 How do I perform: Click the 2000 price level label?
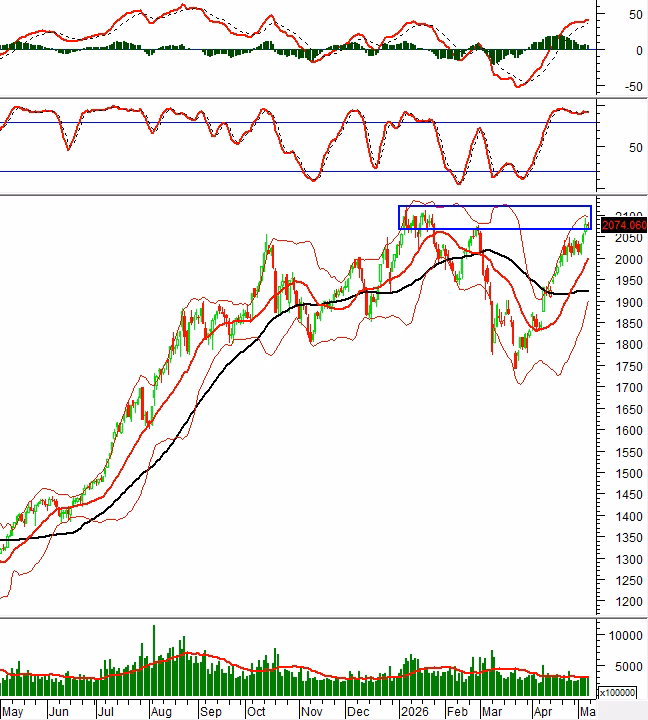629,259
